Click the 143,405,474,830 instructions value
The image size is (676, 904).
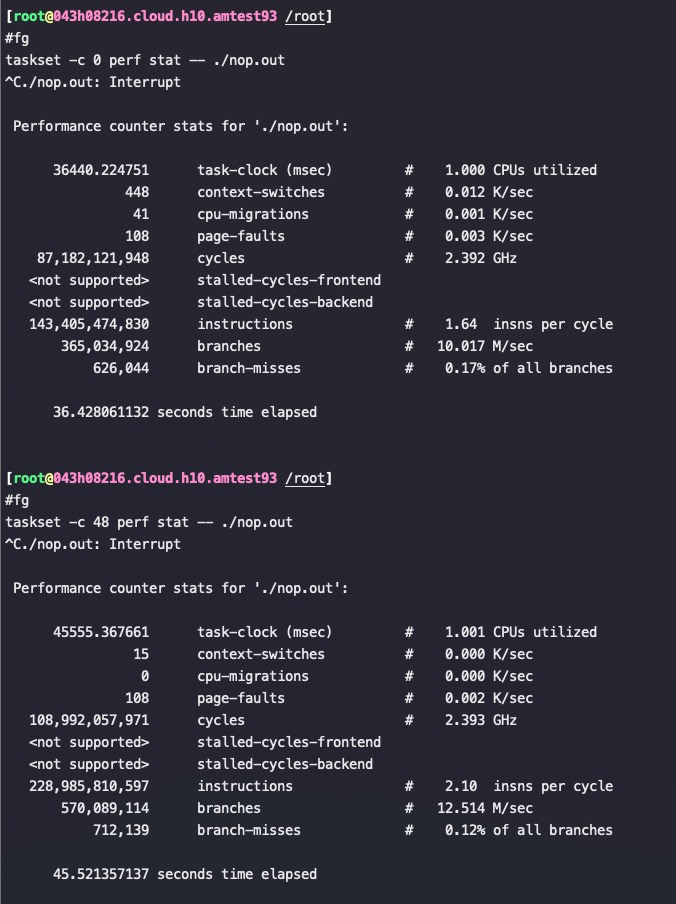pos(89,324)
